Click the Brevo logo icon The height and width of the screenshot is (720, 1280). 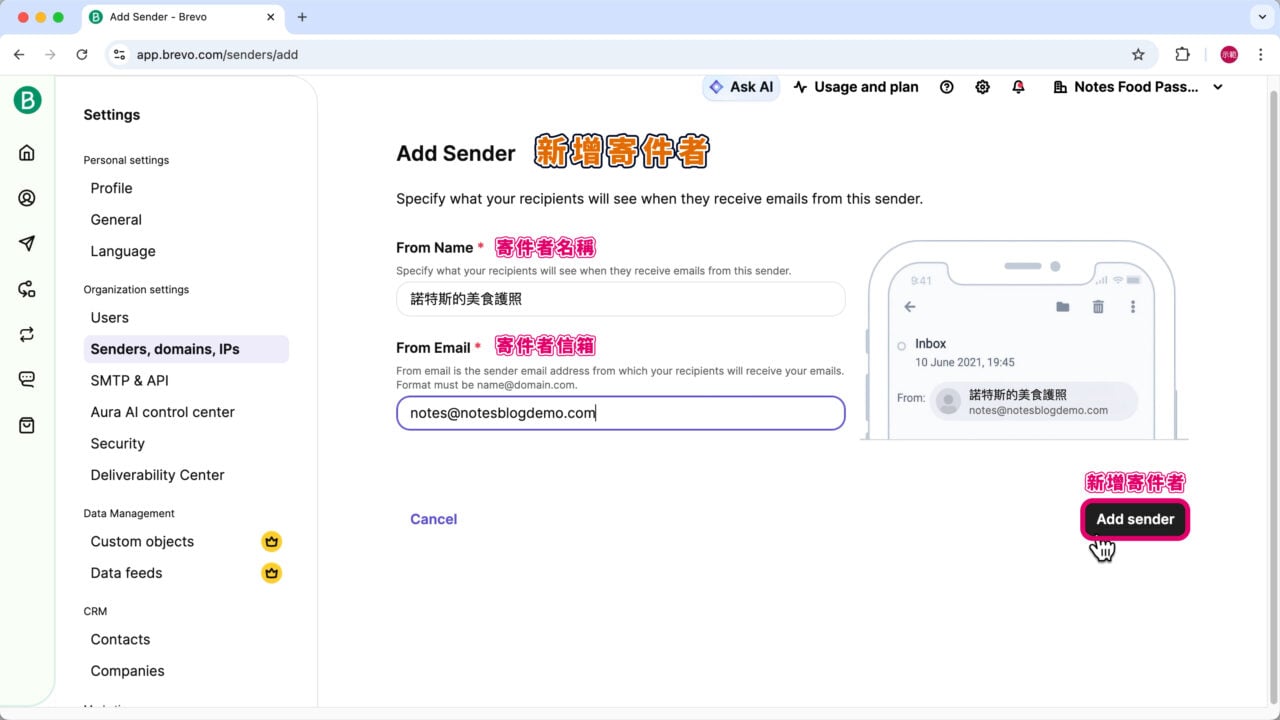[27, 100]
